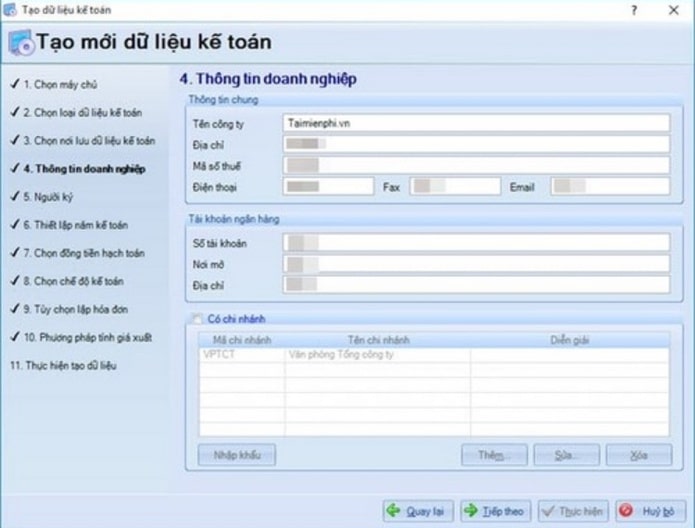Click the Mã số thuế input field
Image resolution: width=695 pixels, height=528 pixels.
click(476, 165)
